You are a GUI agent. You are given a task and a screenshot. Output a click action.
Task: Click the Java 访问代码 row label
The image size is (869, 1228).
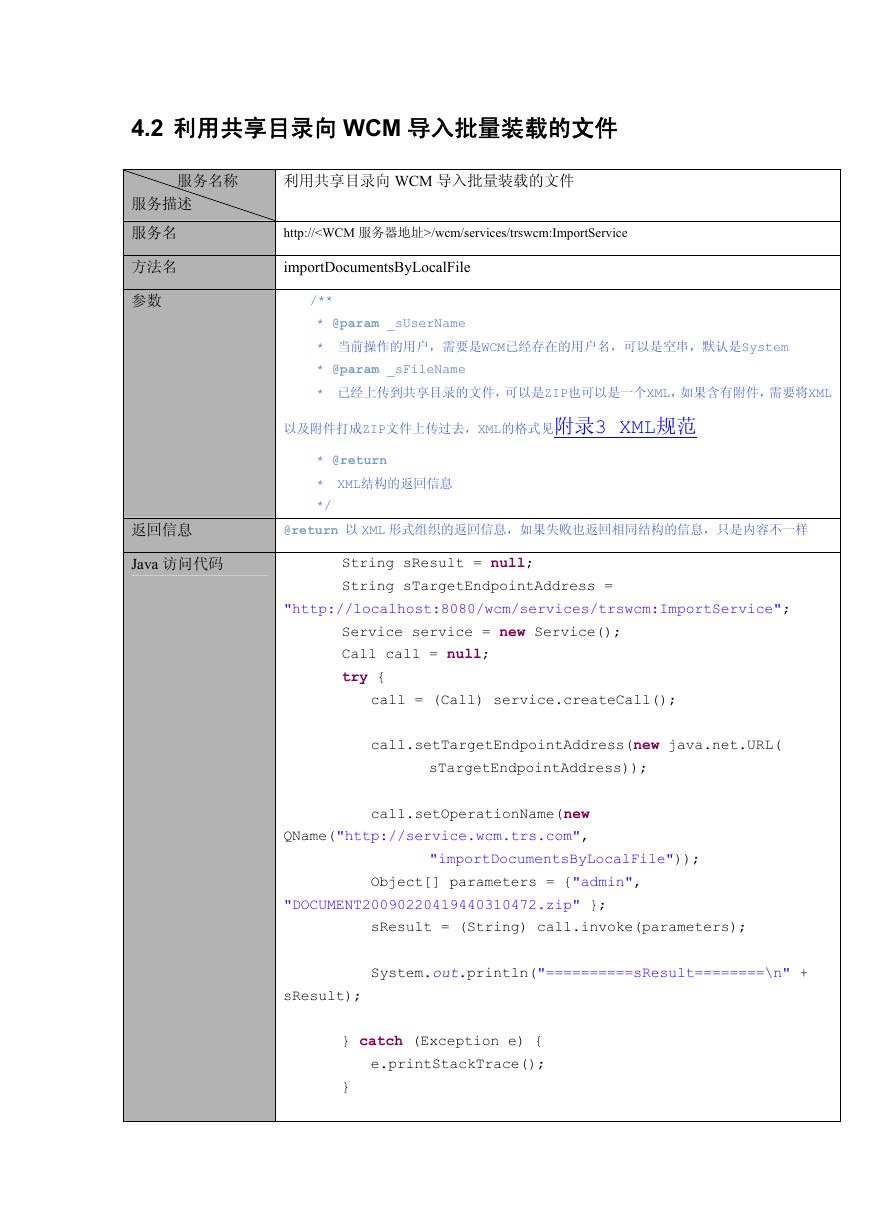(177, 564)
